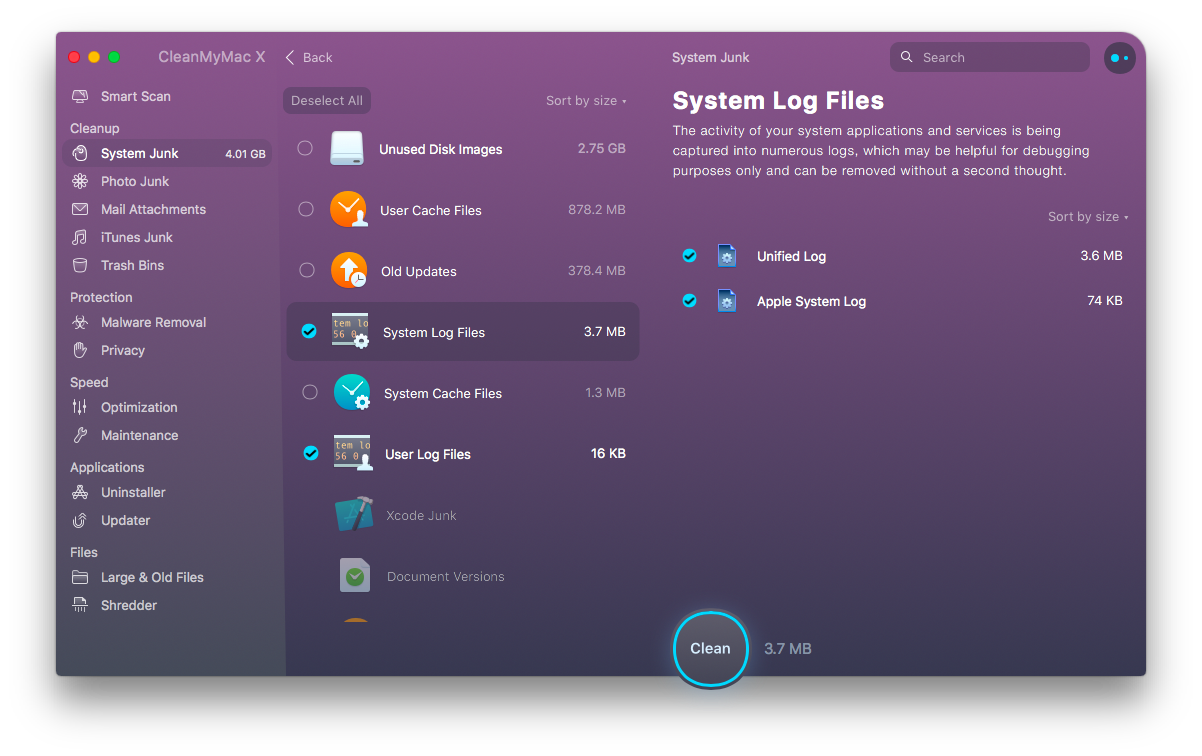Click the Updater icon in sidebar

(80, 521)
